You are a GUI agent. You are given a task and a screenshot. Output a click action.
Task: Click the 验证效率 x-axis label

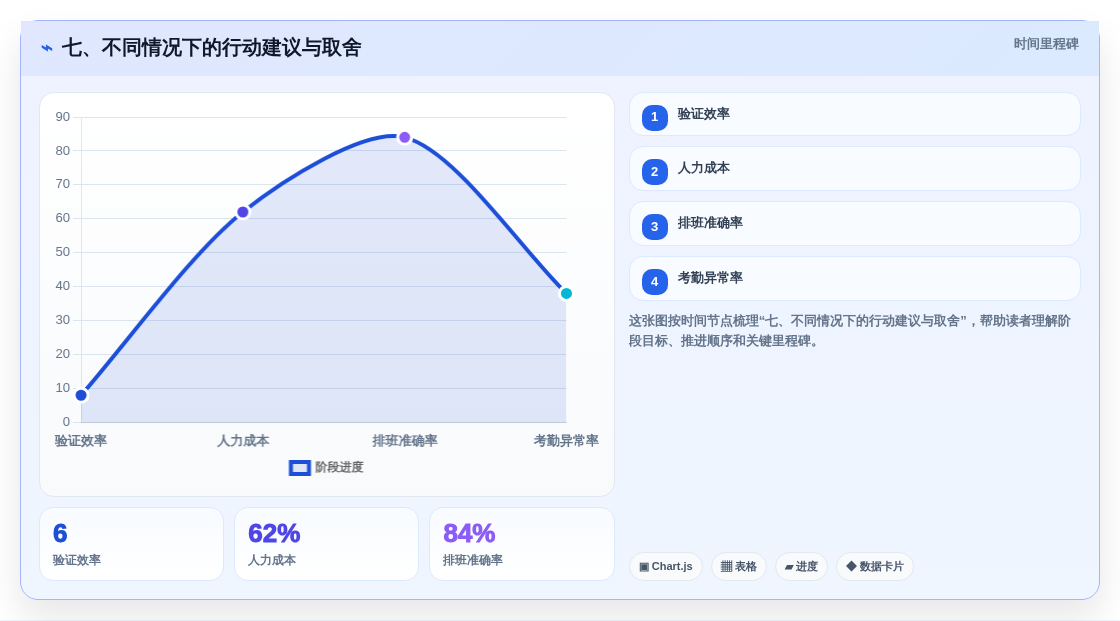[x=81, y=441]
